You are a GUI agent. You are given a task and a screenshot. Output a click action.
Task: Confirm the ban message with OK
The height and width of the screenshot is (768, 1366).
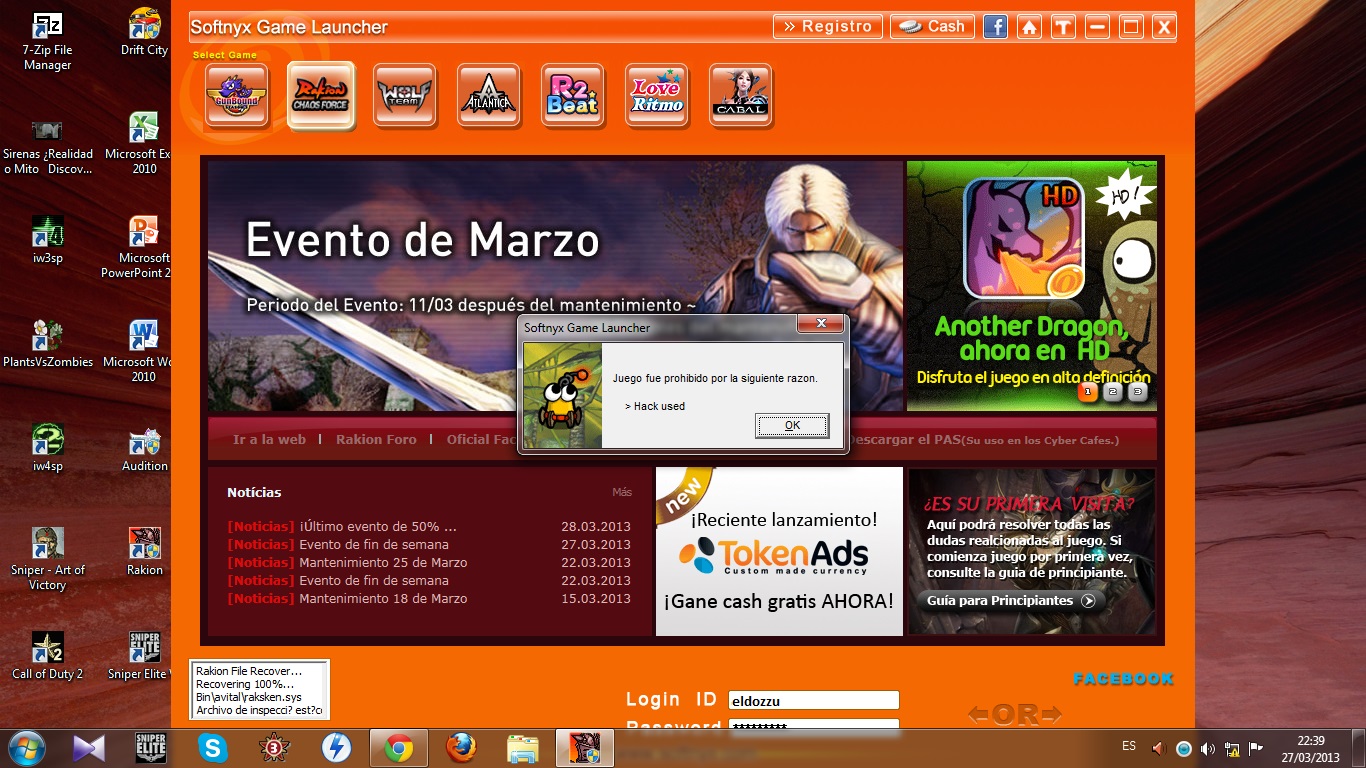(x=792, y=425)
